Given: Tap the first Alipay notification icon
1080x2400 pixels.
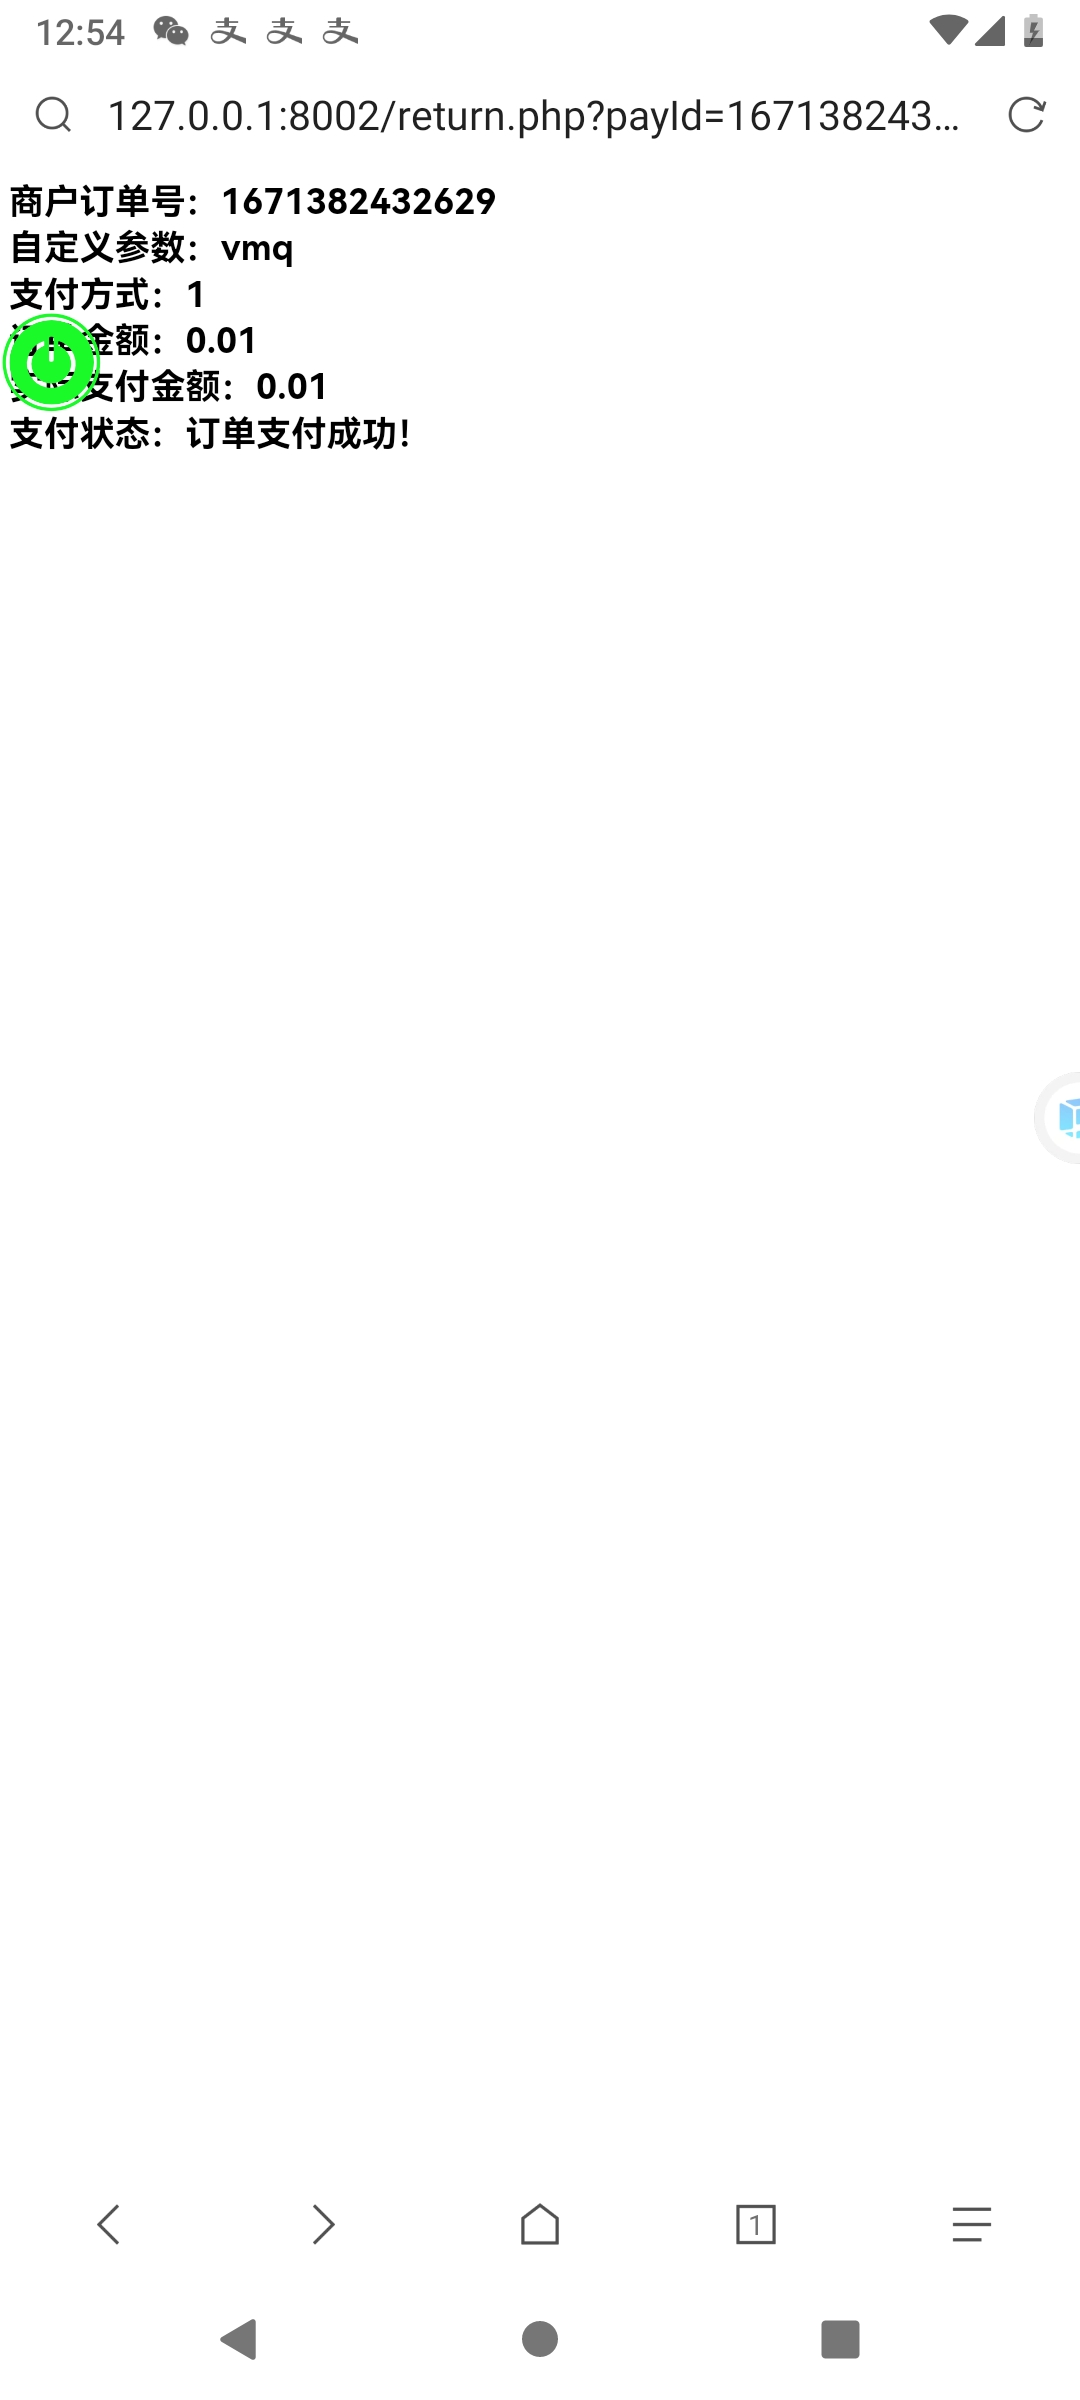Looking at the screenshot, I should [x=228, y=32].
